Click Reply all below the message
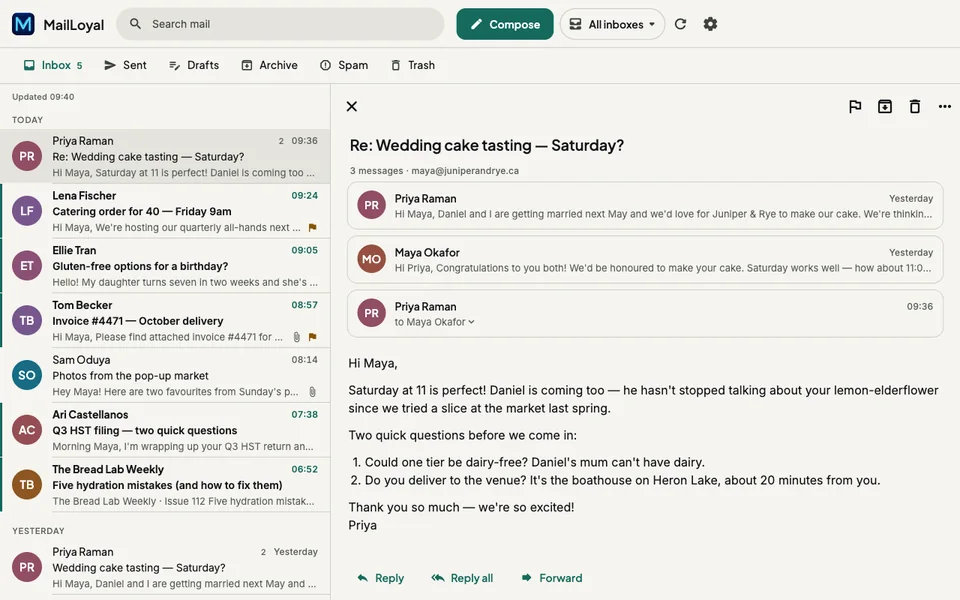The width and height of the screenshot is (960, 600). [x=462, y=578]
